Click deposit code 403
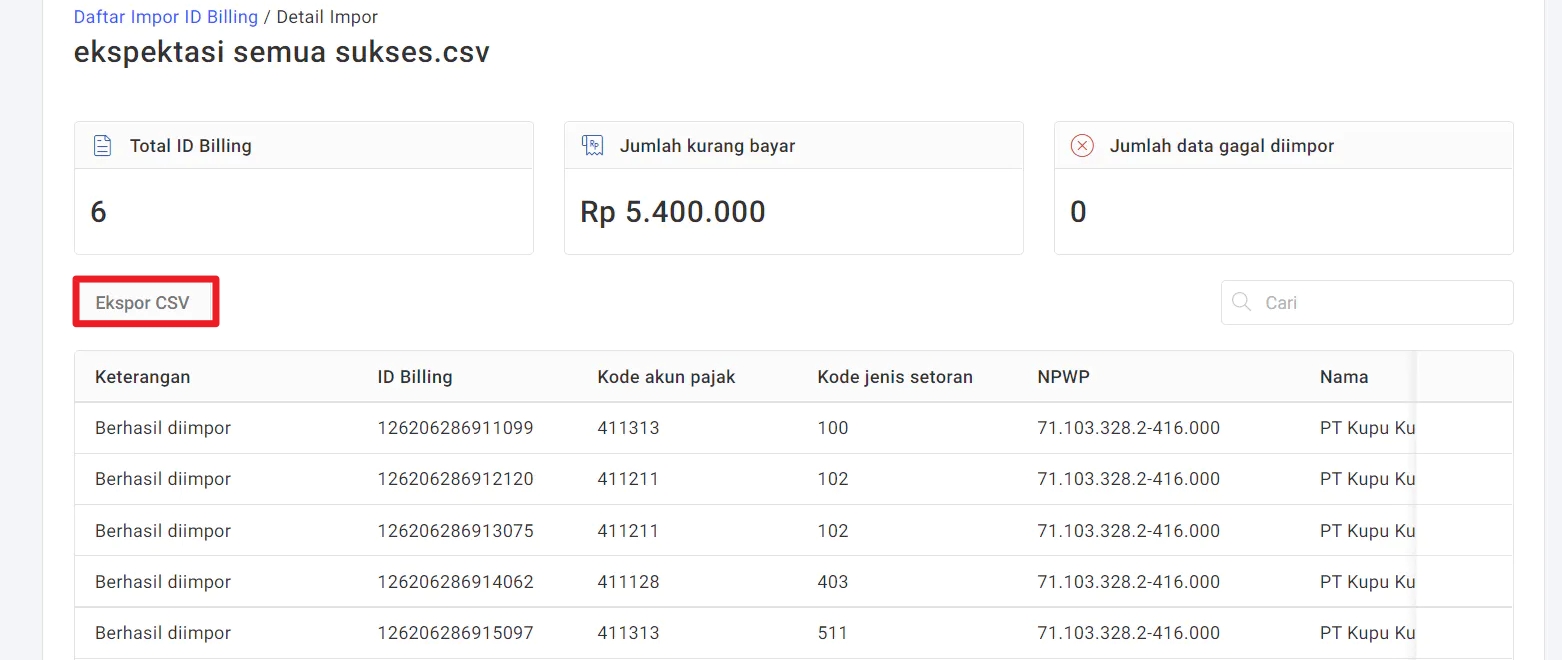Image resolution: width=1562 pixels, height=660 pixels. coord(832,582)
